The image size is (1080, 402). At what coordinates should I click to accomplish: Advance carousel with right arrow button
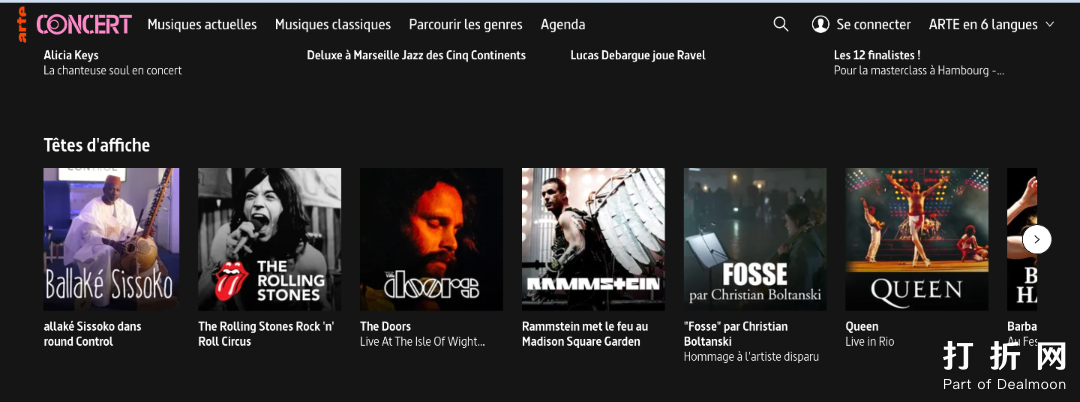click(1037, 240)
